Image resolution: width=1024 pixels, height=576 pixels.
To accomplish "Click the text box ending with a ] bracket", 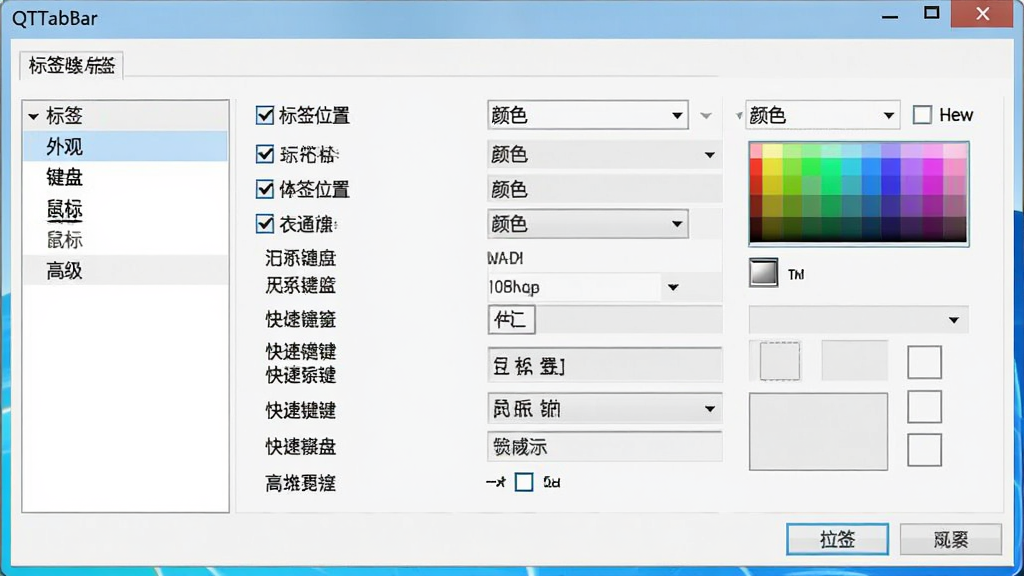I will pyautogui.click(x=605, y=364).
